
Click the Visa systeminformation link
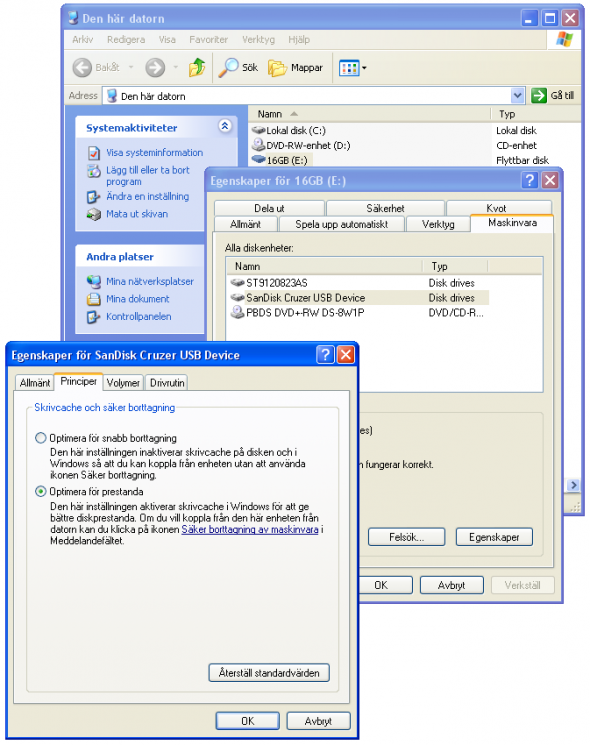click(154, 153)
